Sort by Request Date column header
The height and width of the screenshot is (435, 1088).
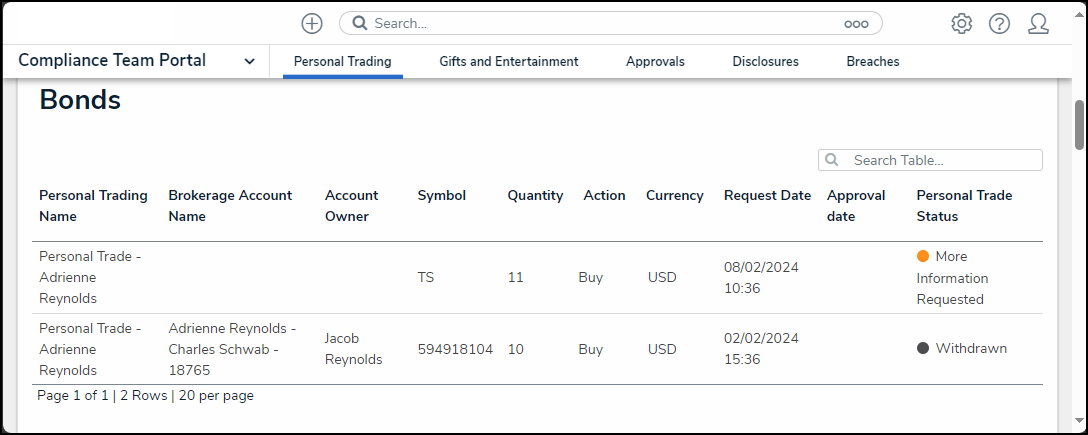(767, 195)
